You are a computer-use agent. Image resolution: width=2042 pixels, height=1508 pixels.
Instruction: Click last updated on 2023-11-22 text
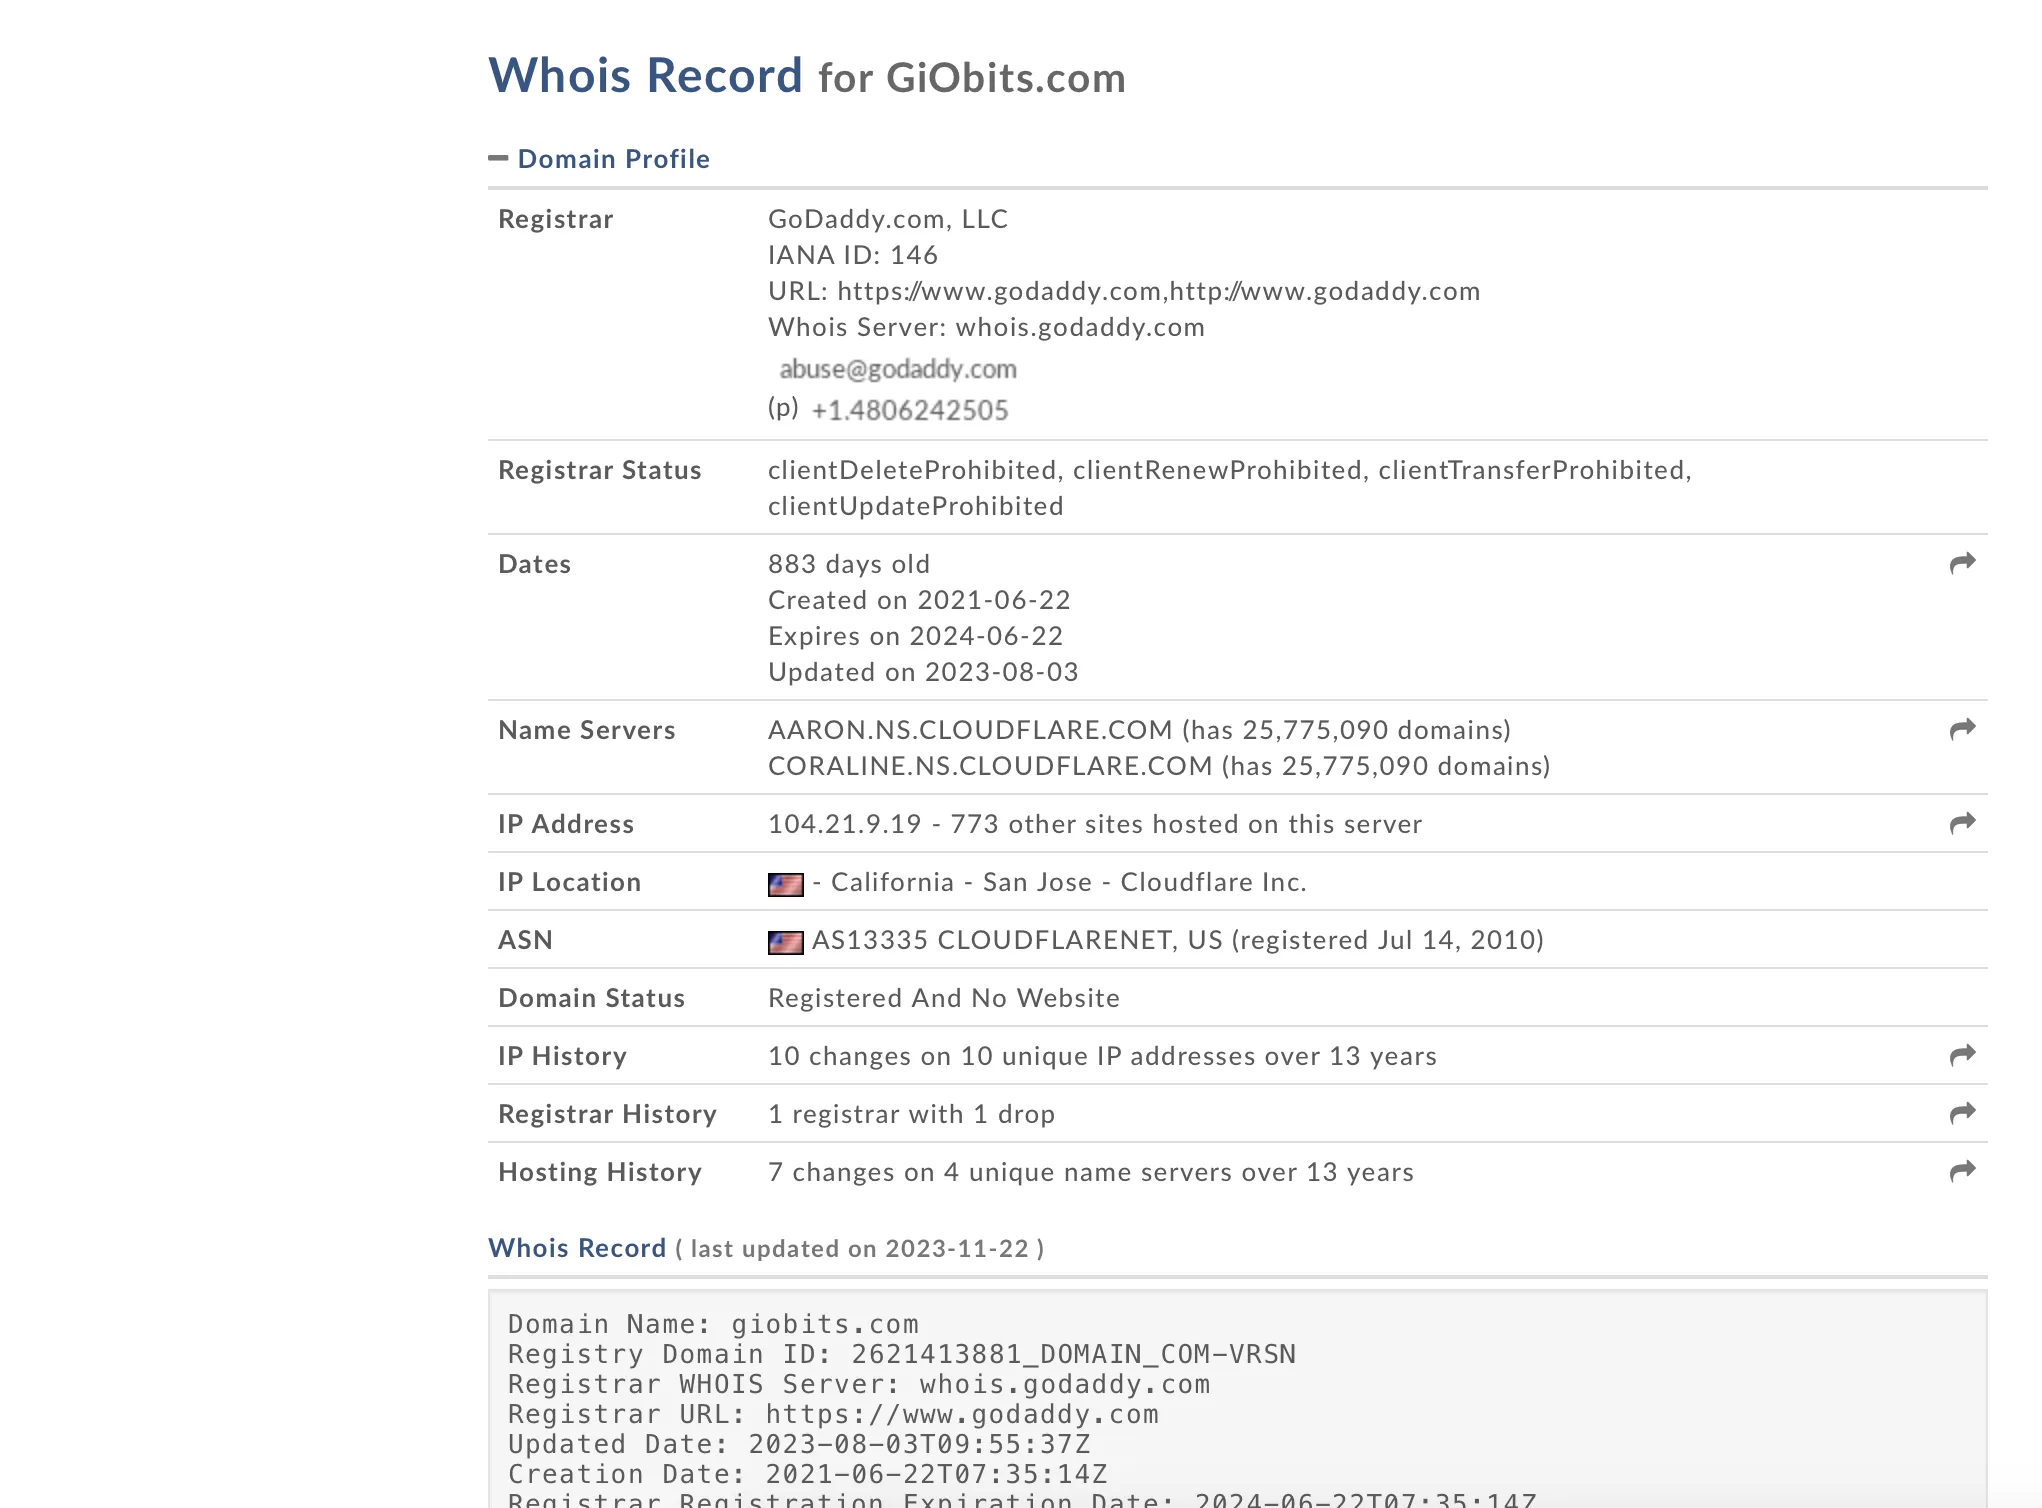click(859, 1249)
